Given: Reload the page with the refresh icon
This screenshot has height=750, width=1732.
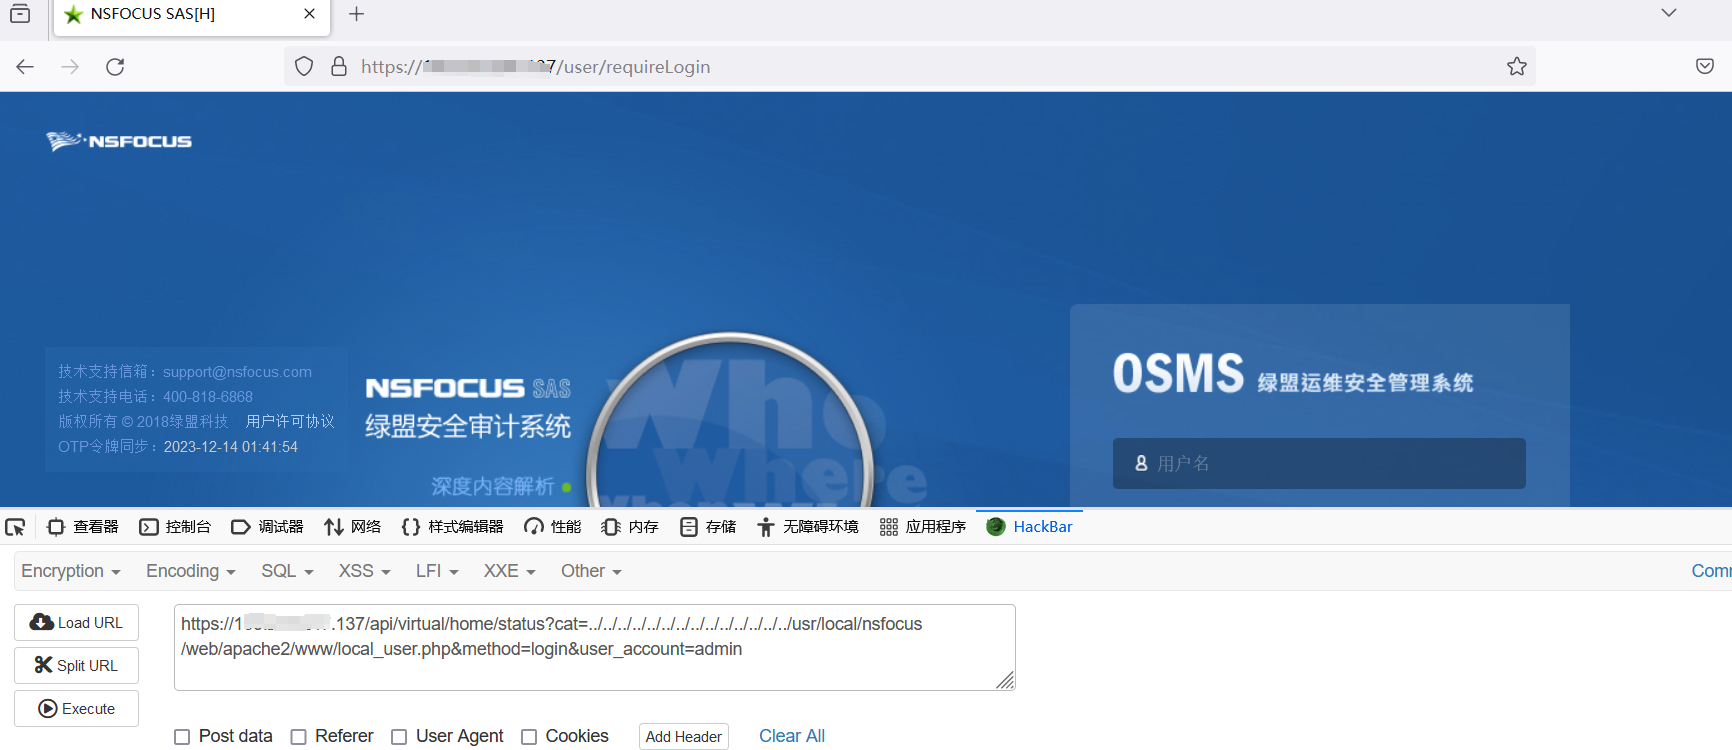Looking at the screenshot, I should (x=115, y=67).
